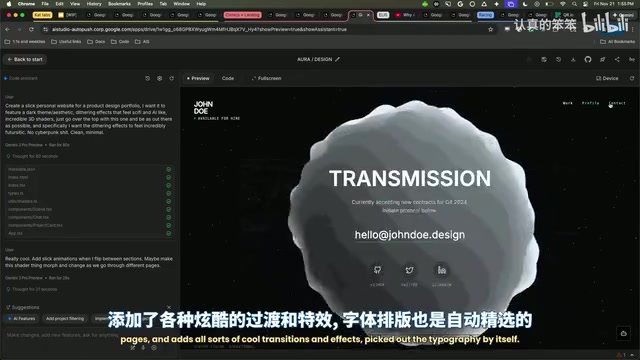
Task: Open the Bookmarks menu in menu bar
Action: (119, 4)
